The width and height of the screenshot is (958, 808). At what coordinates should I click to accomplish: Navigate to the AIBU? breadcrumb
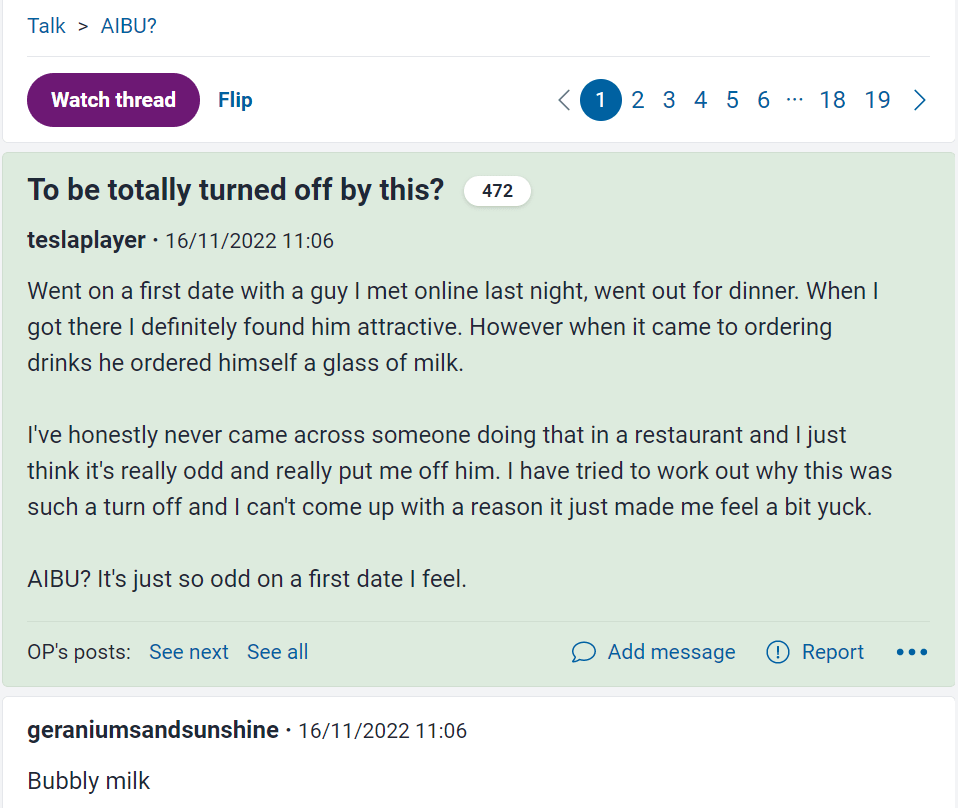[x=129, y=26]
